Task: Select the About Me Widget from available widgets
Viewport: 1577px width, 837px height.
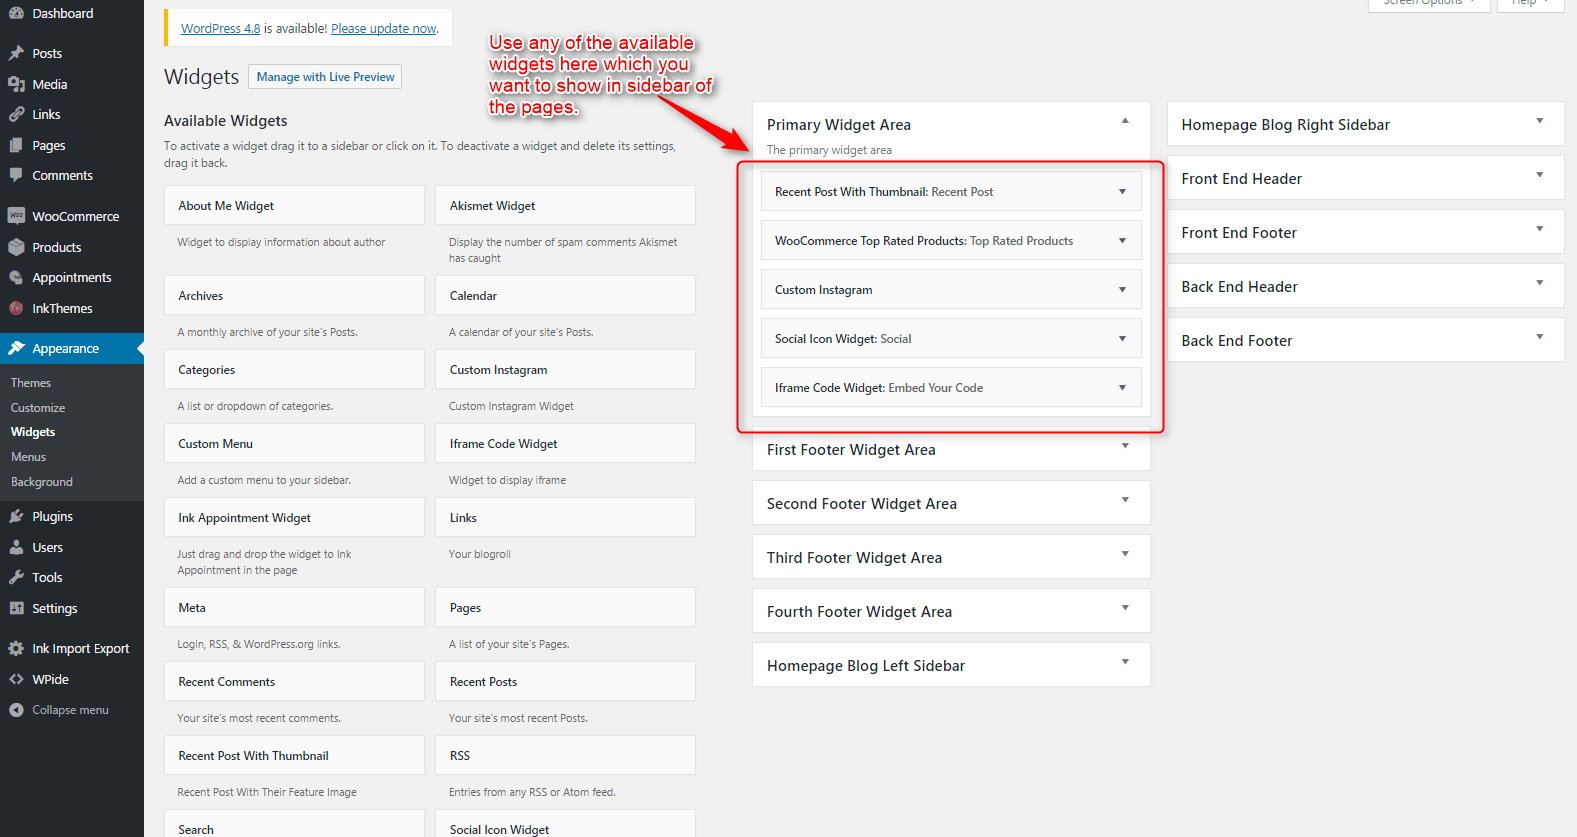Action: coord(294,206)
